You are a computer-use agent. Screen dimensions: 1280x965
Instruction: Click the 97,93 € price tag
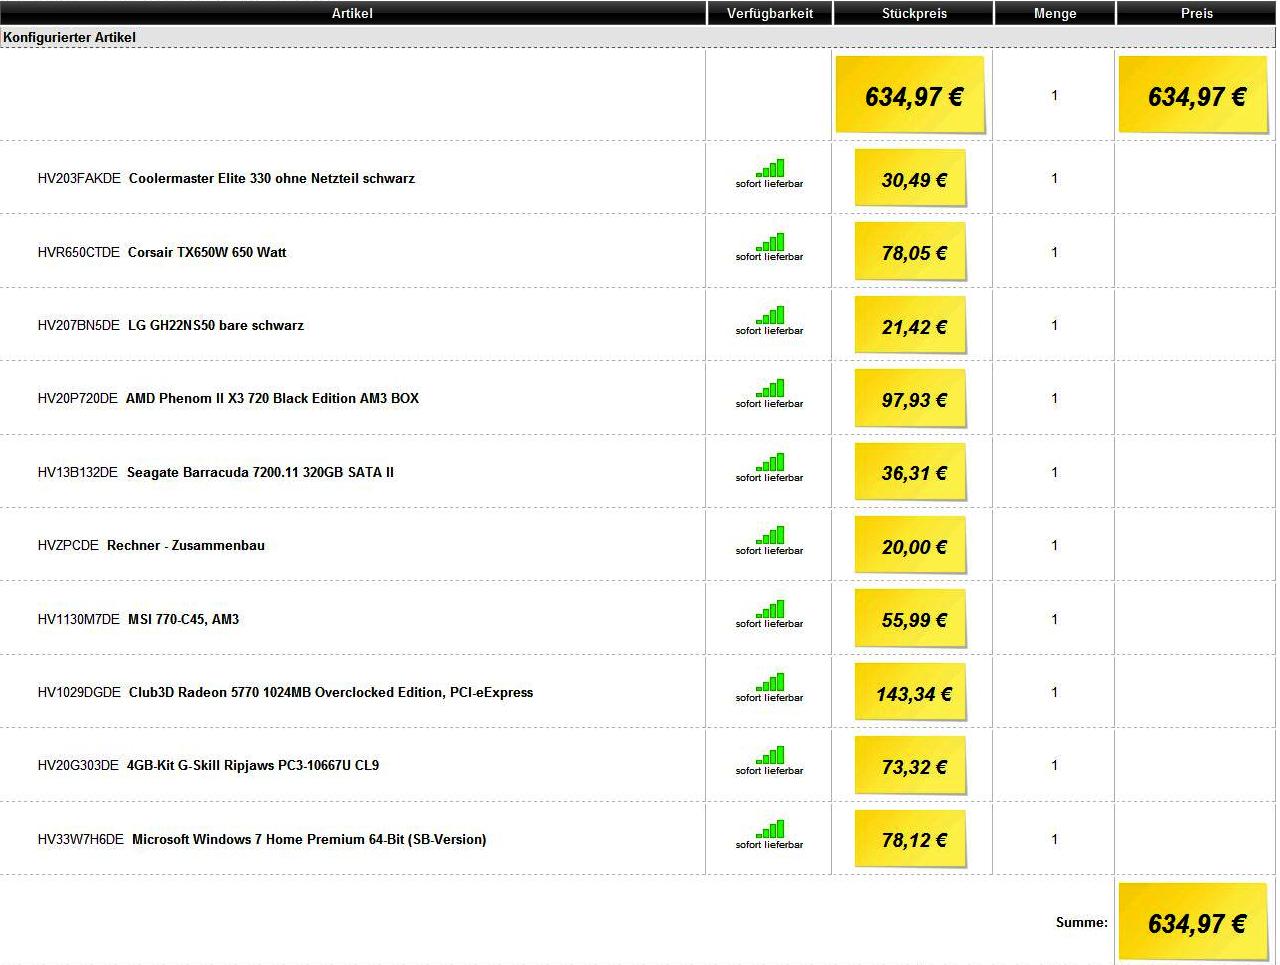tap(911, 398)
